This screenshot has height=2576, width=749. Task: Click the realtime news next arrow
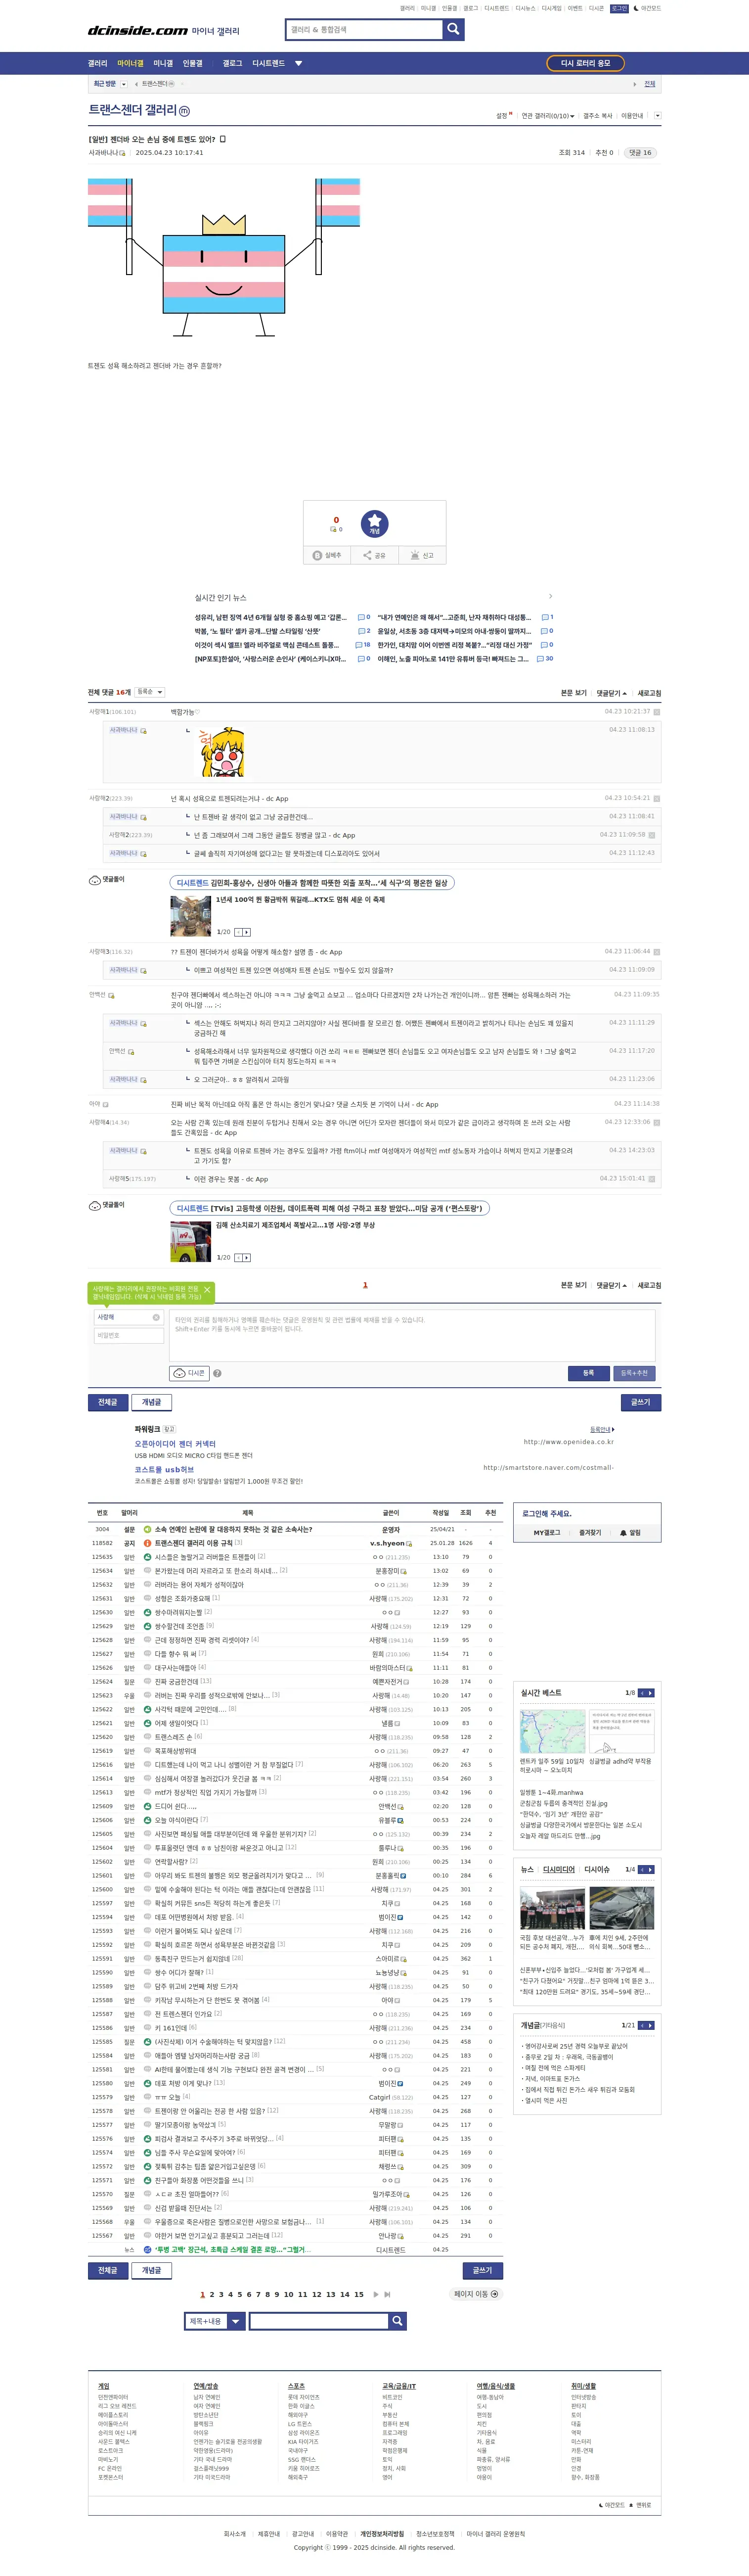[x=550, y=597]
